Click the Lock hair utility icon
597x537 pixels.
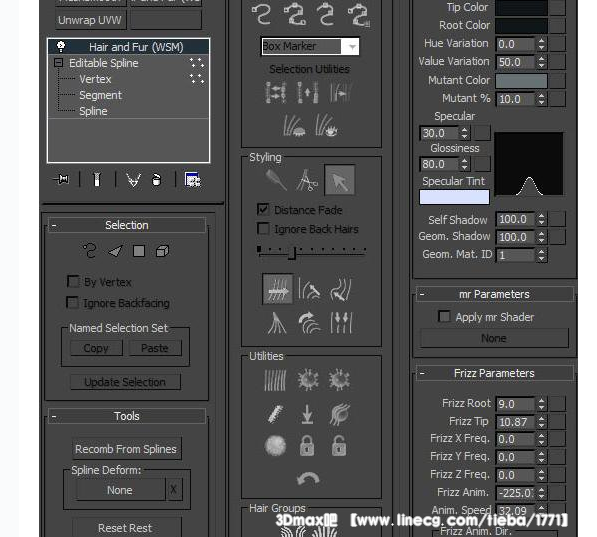click(x=307, y=446)
